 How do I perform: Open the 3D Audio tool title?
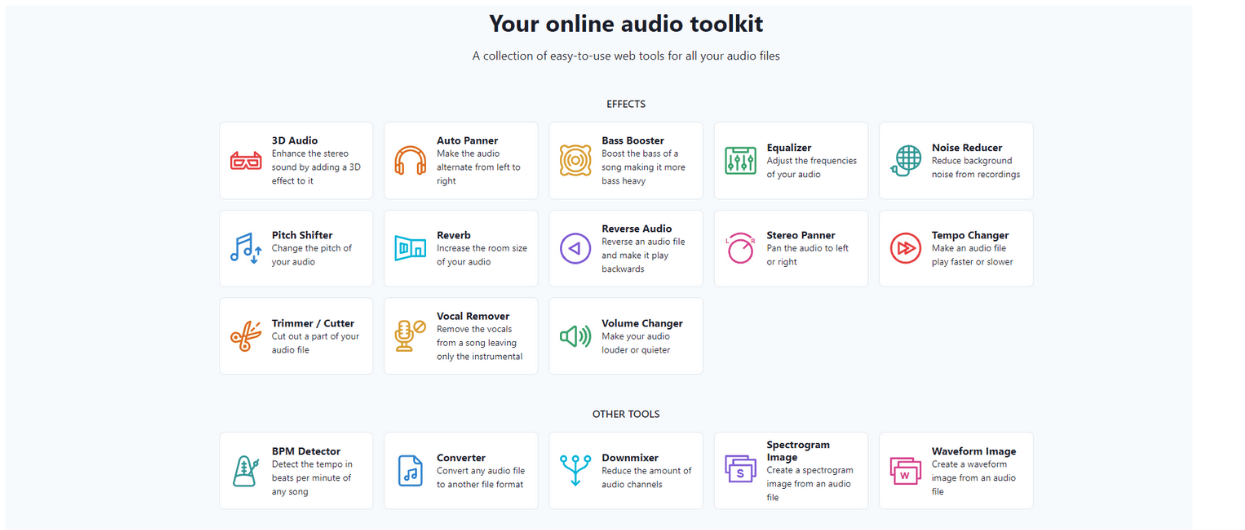(x=295, y=141)
